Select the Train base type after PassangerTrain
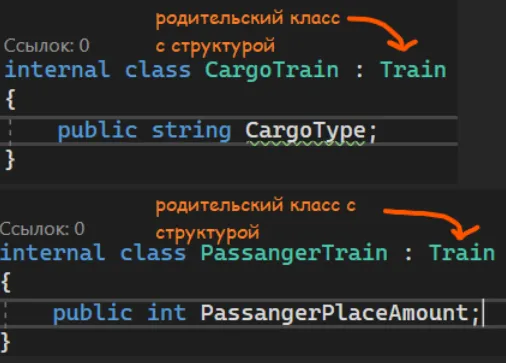 coord(462,252)
